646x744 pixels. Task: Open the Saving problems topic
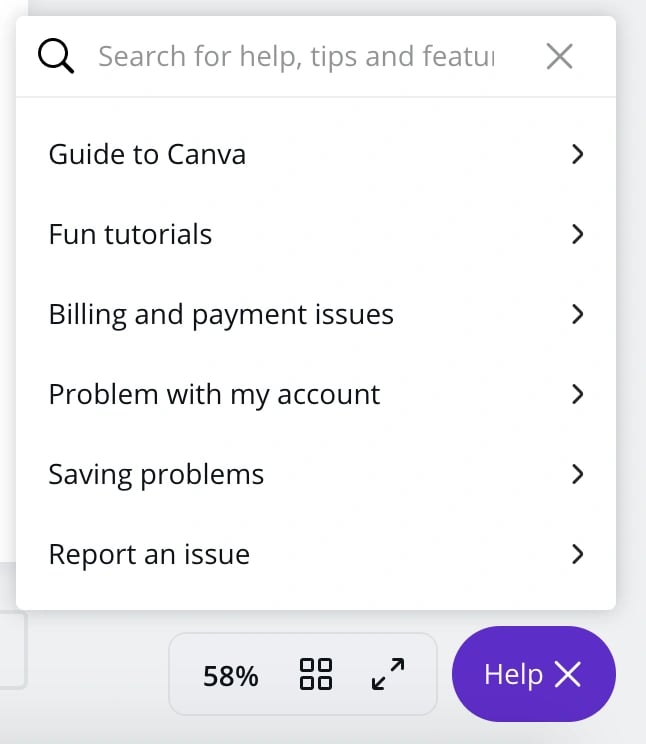click(x=156, y=474)
